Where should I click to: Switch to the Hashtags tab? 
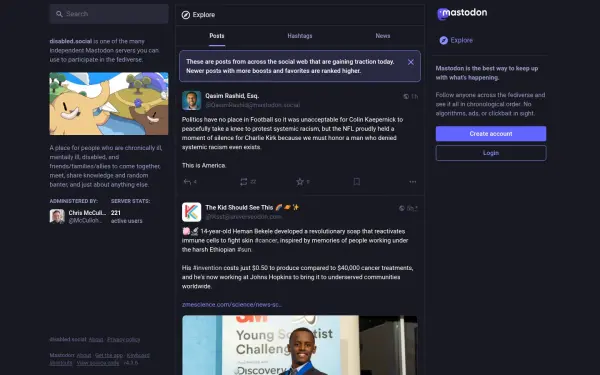click(x=300, y=36)
